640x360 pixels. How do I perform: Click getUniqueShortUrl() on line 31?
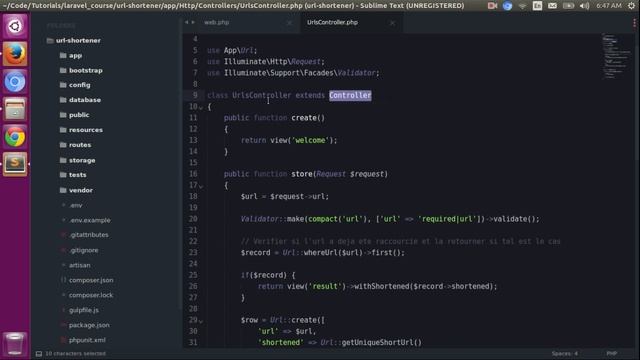[381, 342]
